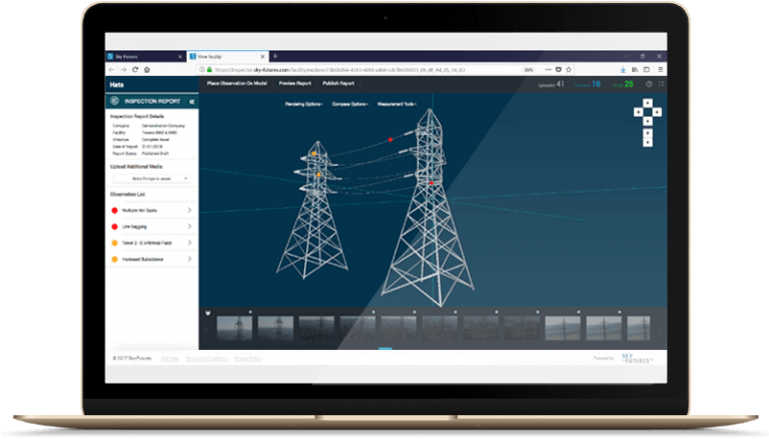This screenshot has height=439, width=769.
Task: Pan the 3D view down
Action: [x=647, y=121]
